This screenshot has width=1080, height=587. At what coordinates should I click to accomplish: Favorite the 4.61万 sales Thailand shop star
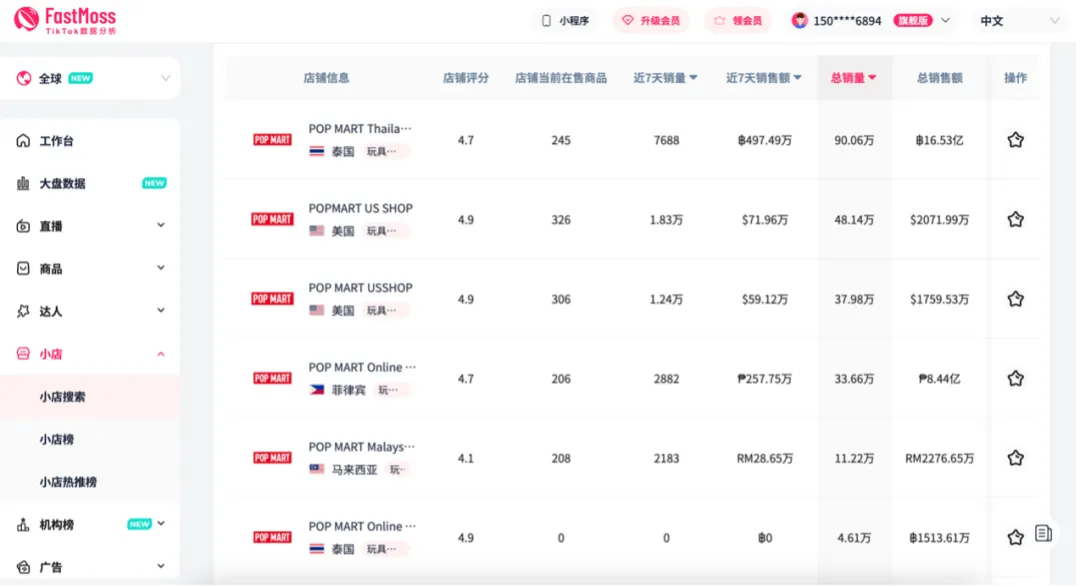(x=1016, y=538)
